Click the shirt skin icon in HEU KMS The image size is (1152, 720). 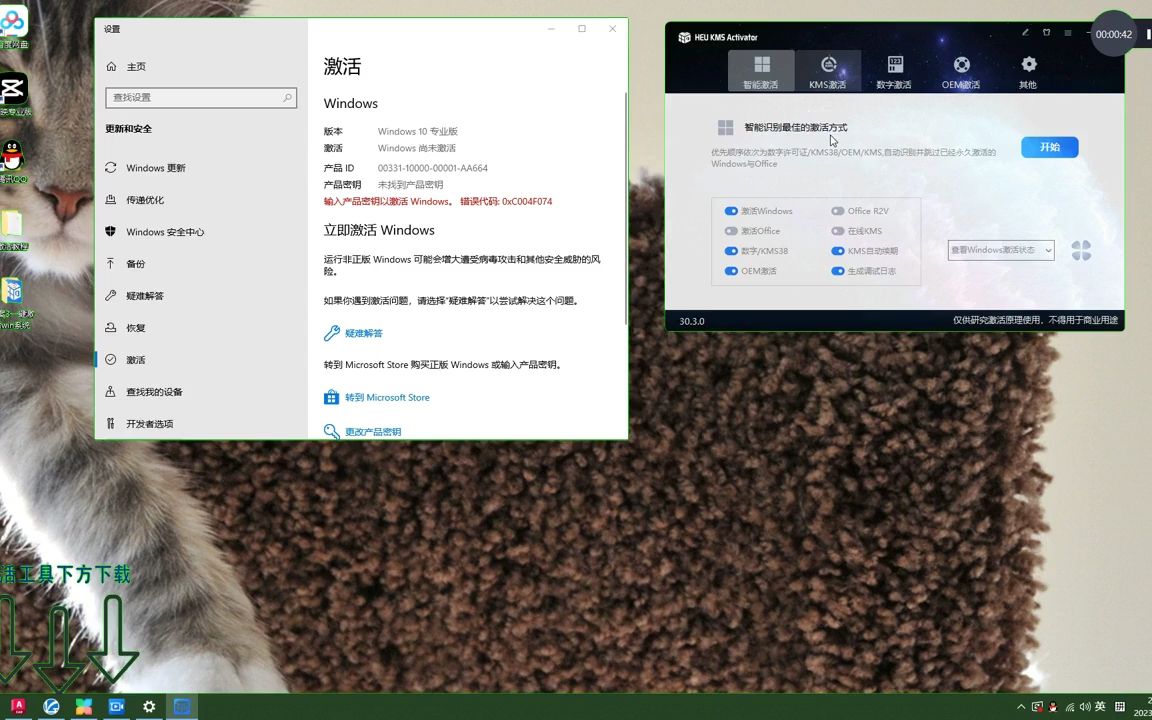tap(1047, 32)
